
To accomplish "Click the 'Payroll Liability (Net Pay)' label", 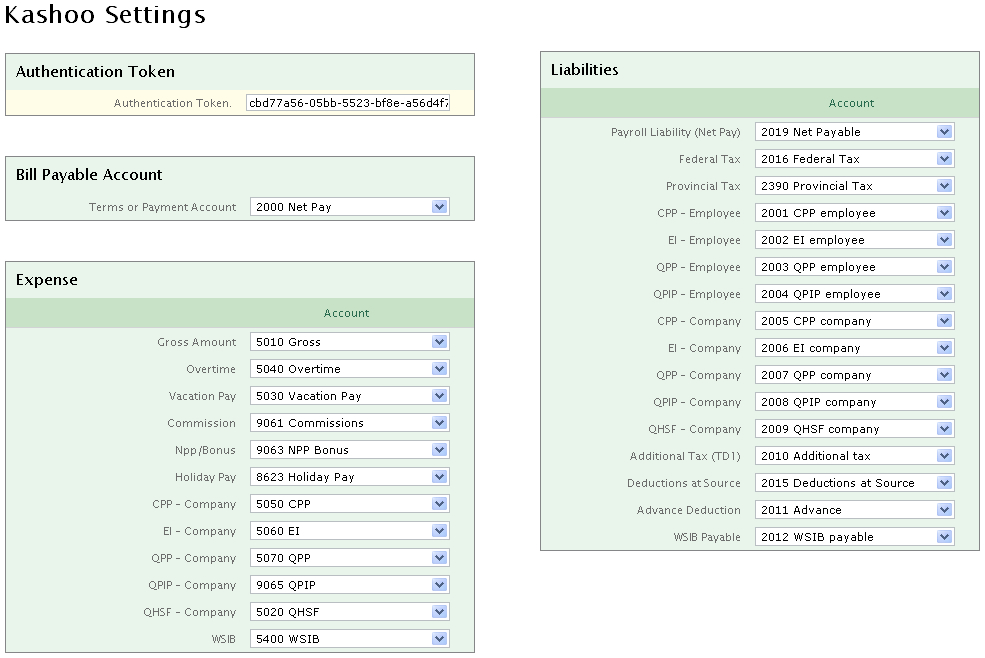I will tap(676, 132).
